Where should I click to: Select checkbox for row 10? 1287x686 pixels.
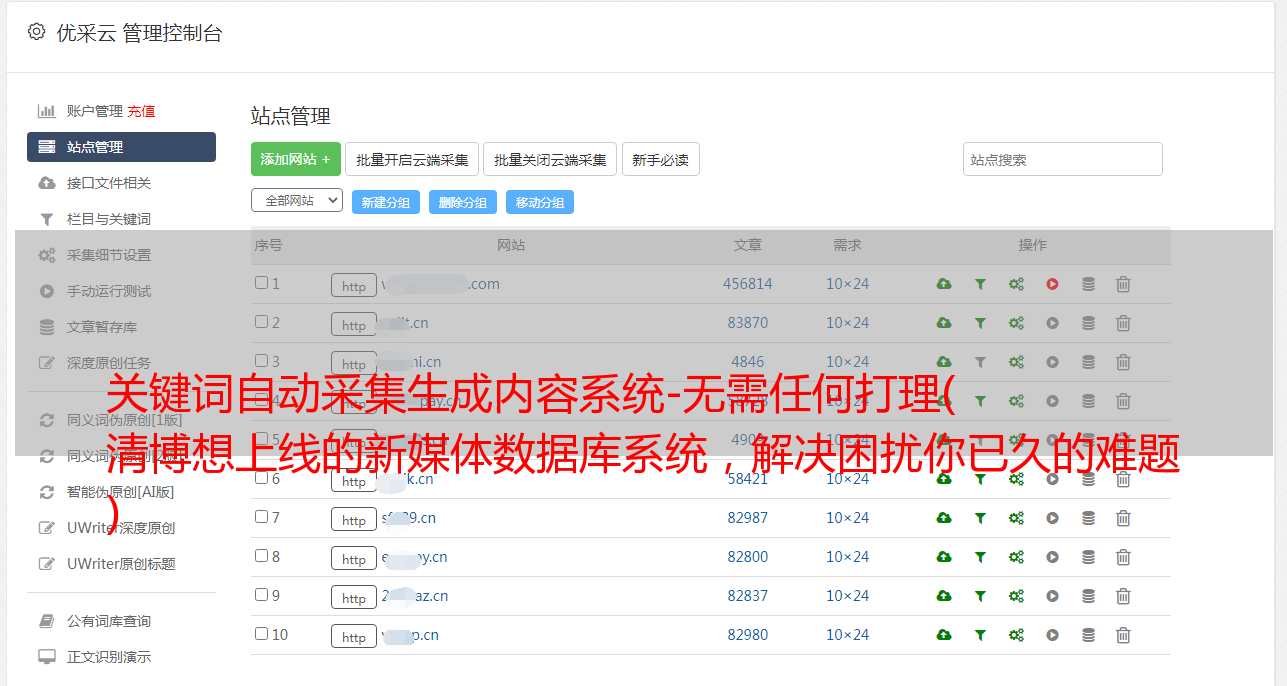[261, 634]
